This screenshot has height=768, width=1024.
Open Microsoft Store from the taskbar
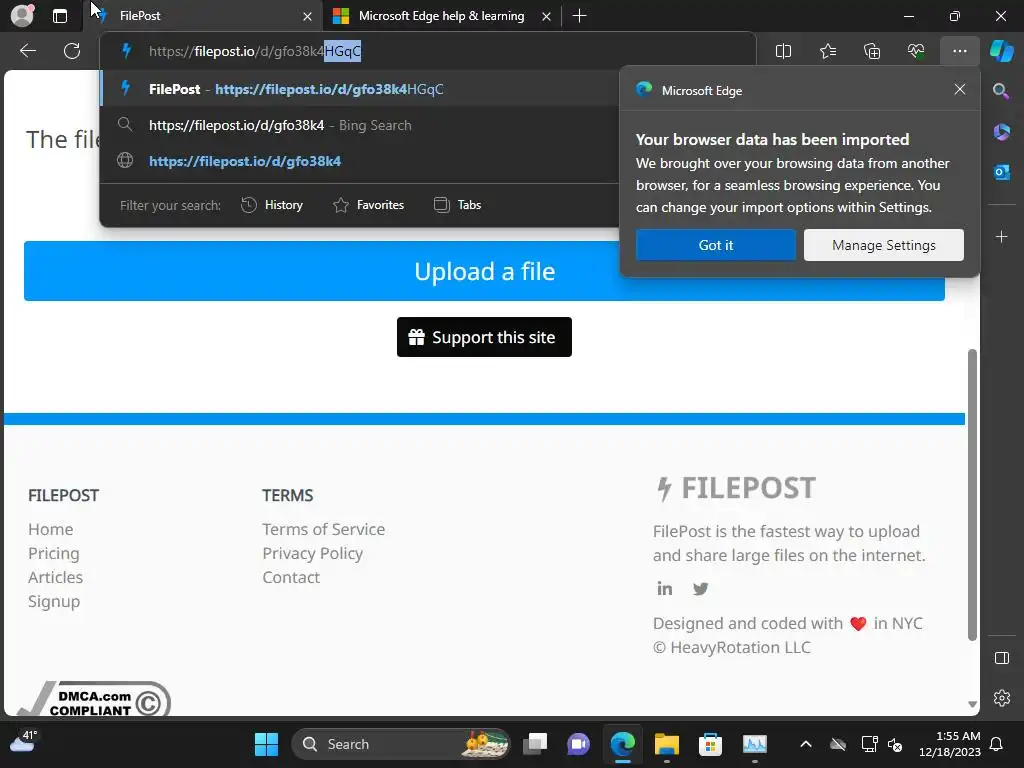[710, 744]
